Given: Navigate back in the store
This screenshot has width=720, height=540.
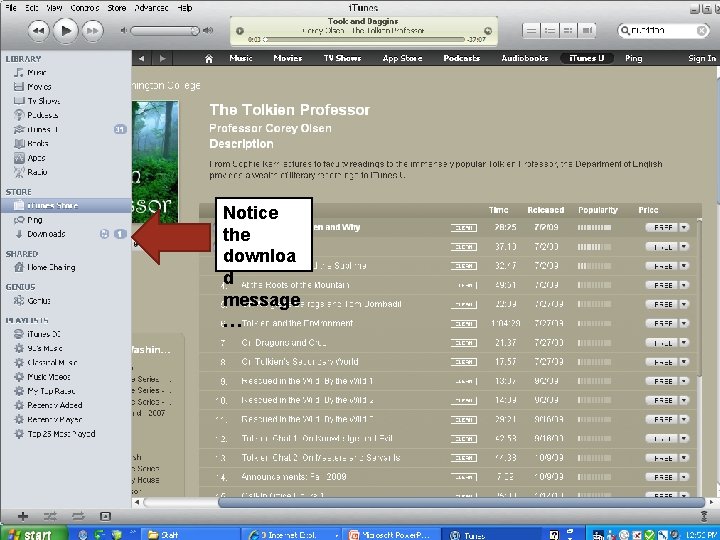Looking at the screenshot, I should [x=142, y=58].
